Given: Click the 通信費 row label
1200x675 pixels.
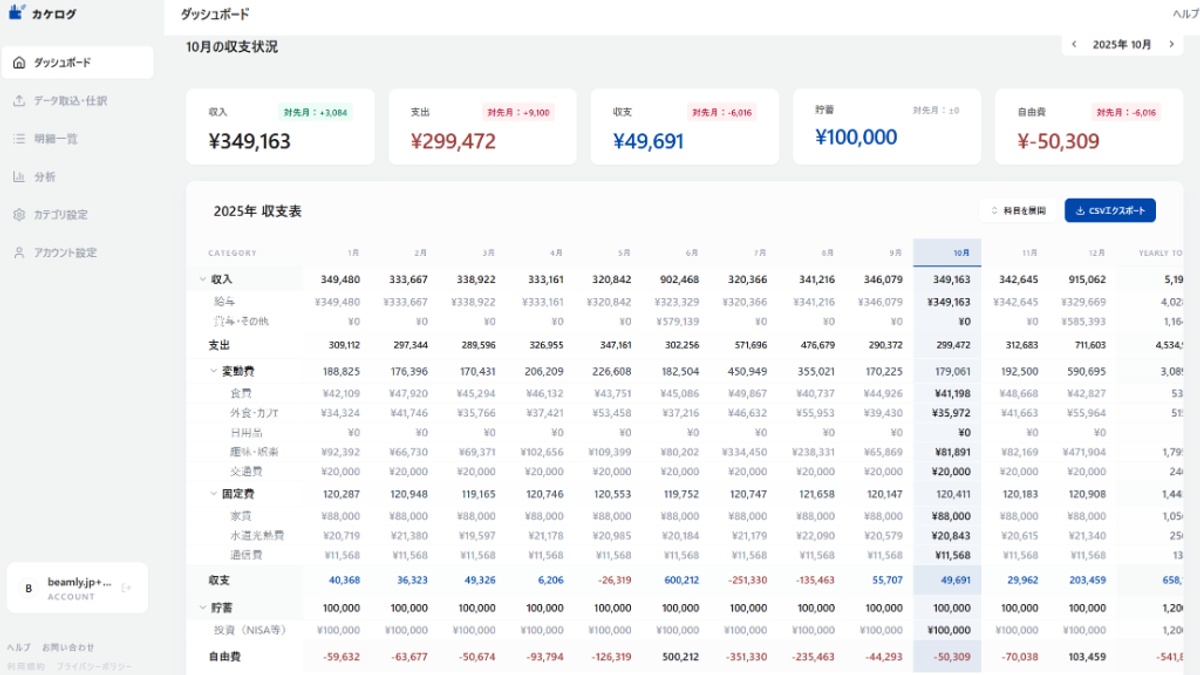Looking at the screenshot, I should pyautogui.click(x=246, y=555).
